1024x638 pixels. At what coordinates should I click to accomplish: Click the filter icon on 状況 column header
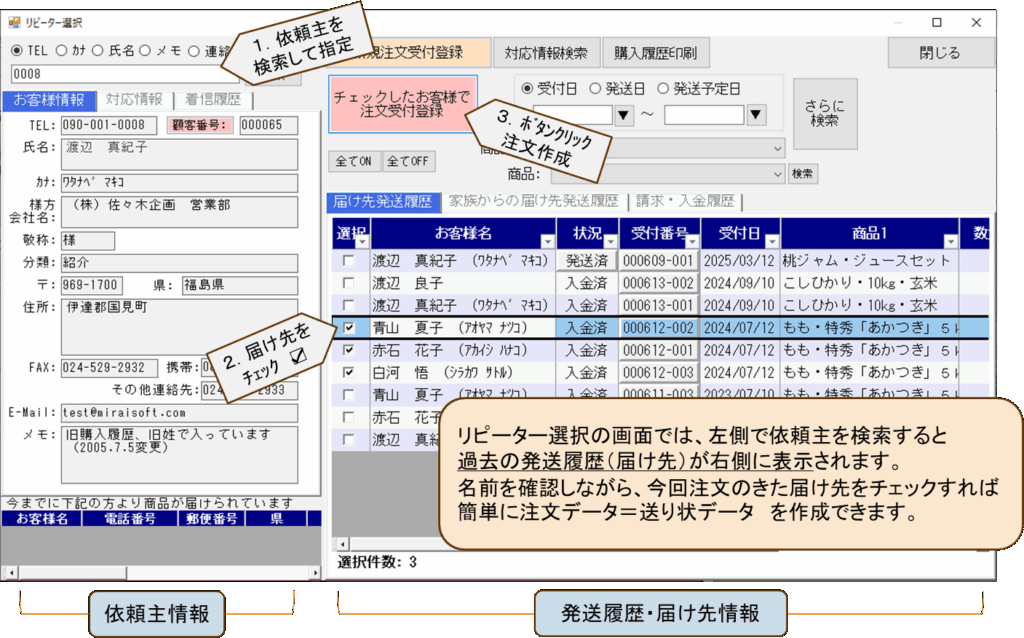pos(609,241)
